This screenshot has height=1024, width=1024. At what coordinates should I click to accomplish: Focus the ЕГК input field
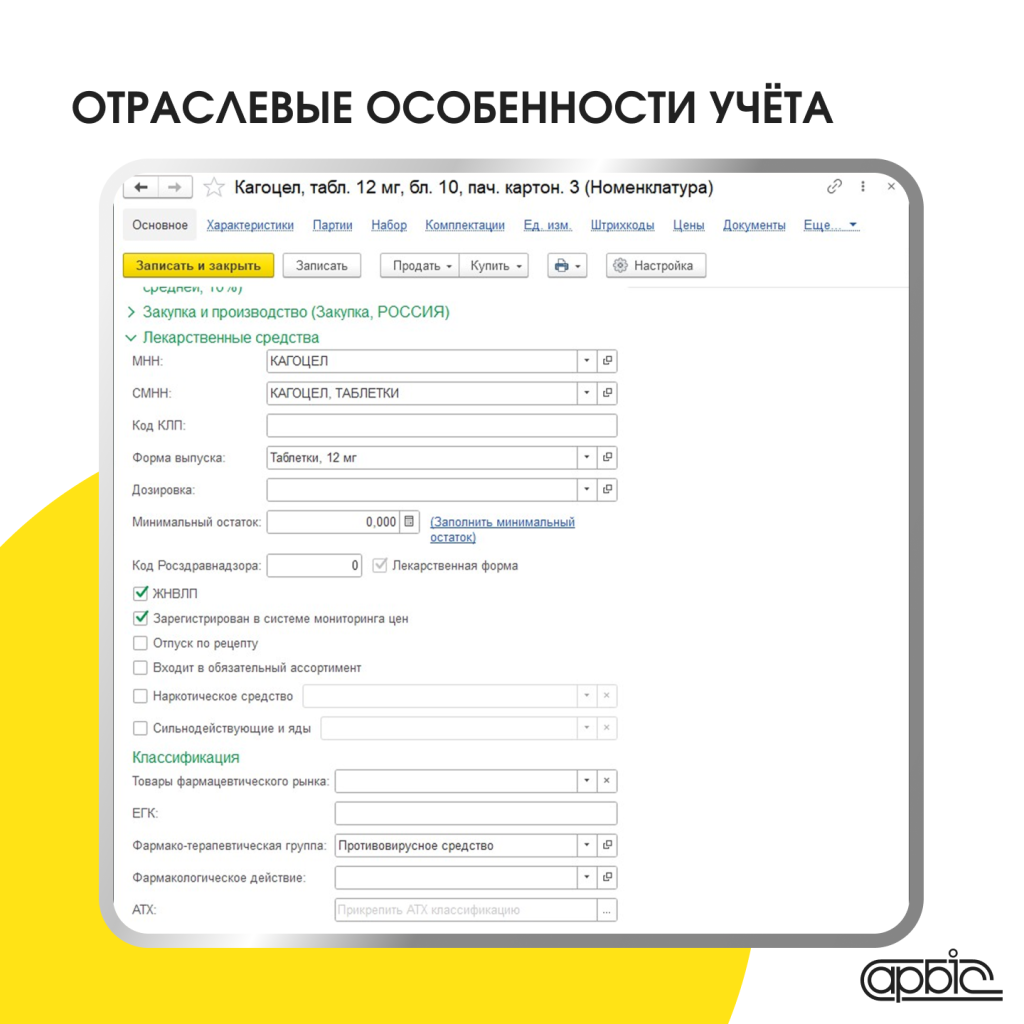475,813
